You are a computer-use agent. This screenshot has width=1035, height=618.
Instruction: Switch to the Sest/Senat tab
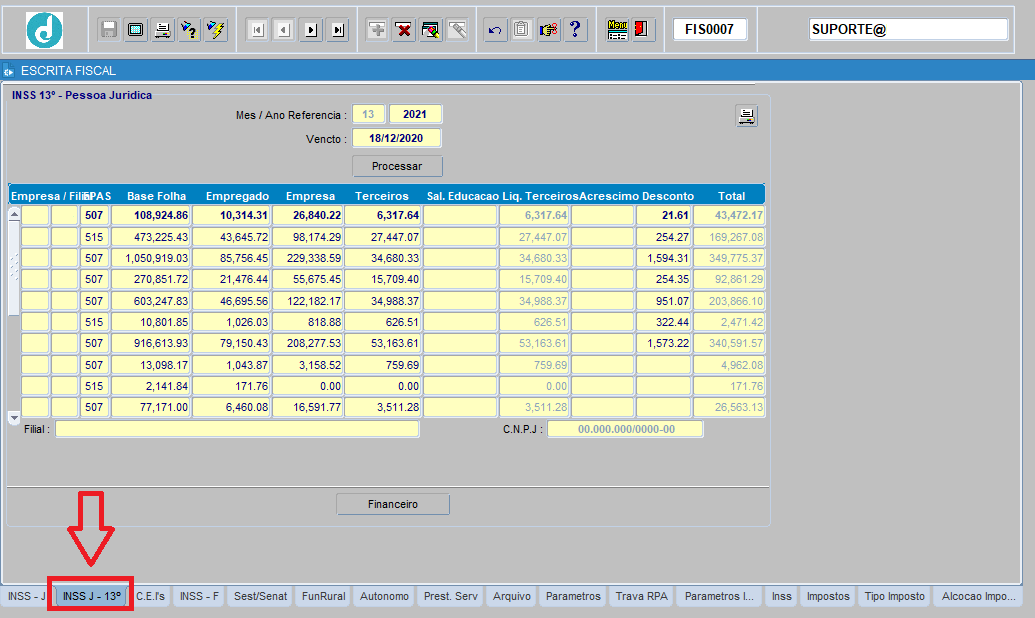tap(259, 595)
